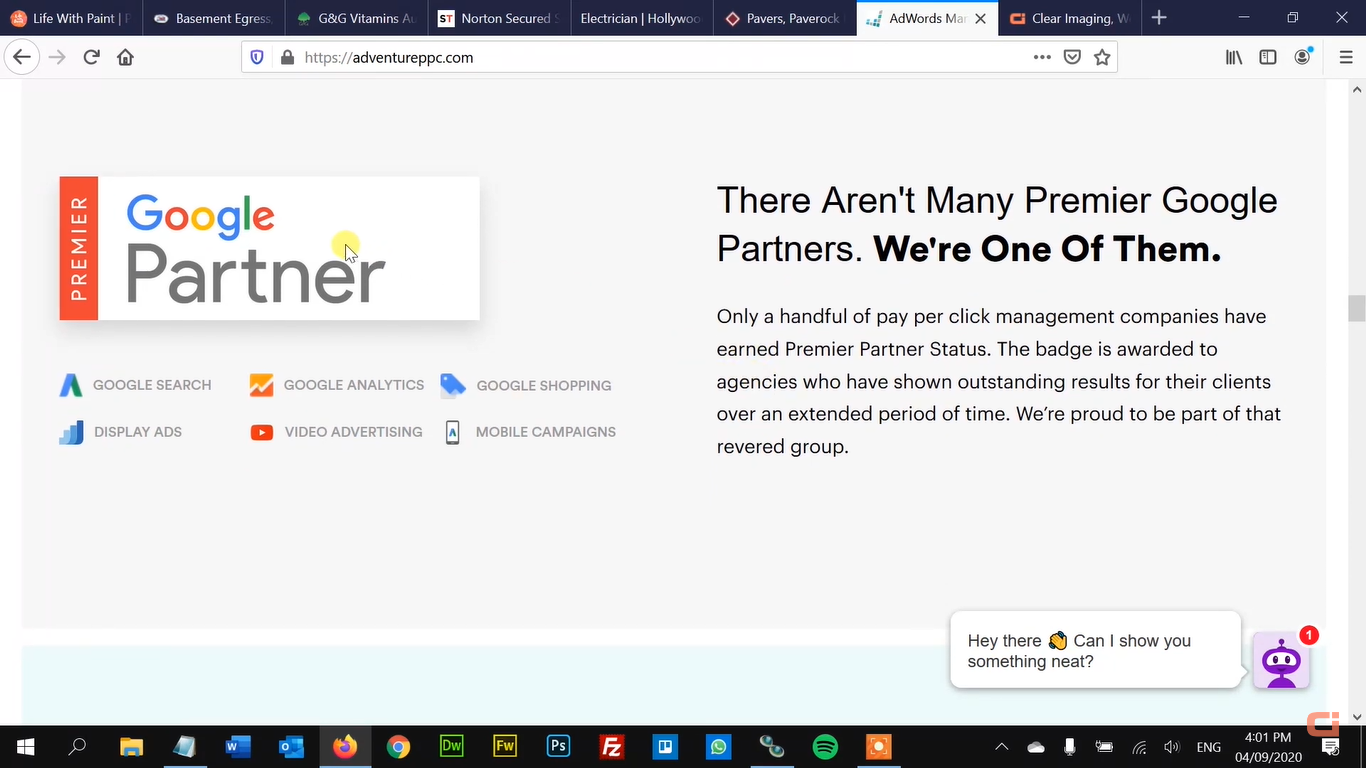The height and width of the screenshot is (768, 1366).
Task: Click the ENG input language indicator
Action: tap(1208, 747)
